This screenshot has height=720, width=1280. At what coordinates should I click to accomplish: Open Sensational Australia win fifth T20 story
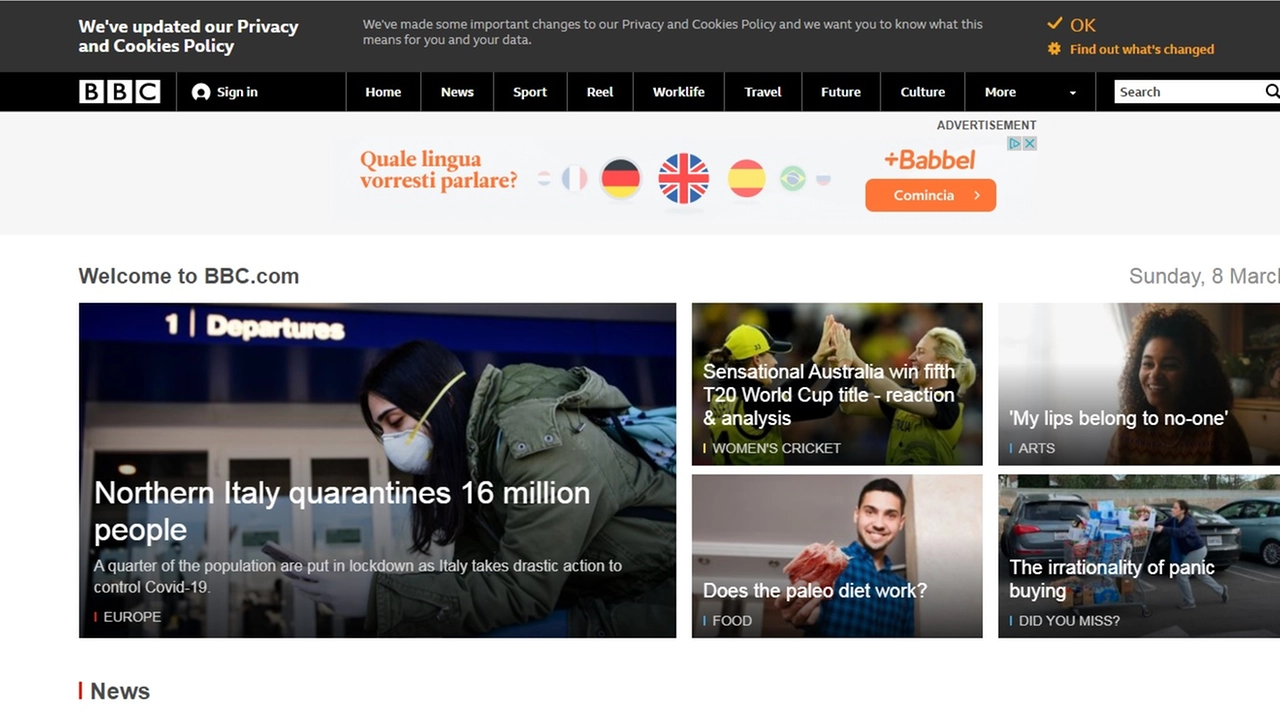pos(829,395)
